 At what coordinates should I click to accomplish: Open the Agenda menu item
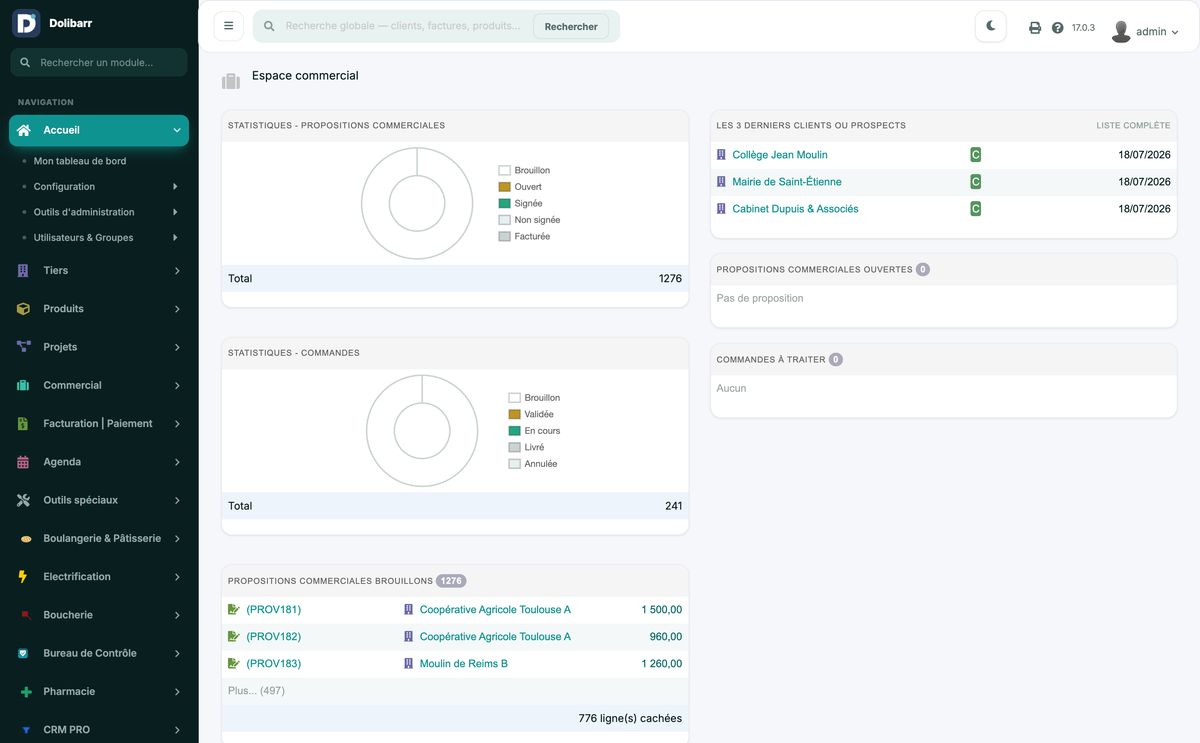[x=99, y=462]
